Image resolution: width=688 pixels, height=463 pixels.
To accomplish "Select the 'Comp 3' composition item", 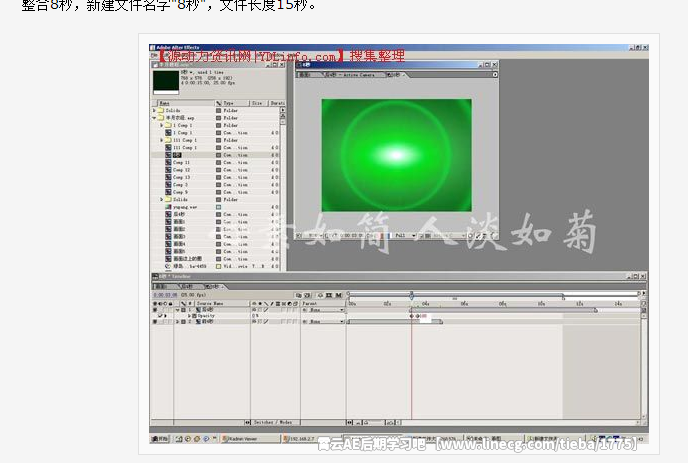I will coord(180,185).
